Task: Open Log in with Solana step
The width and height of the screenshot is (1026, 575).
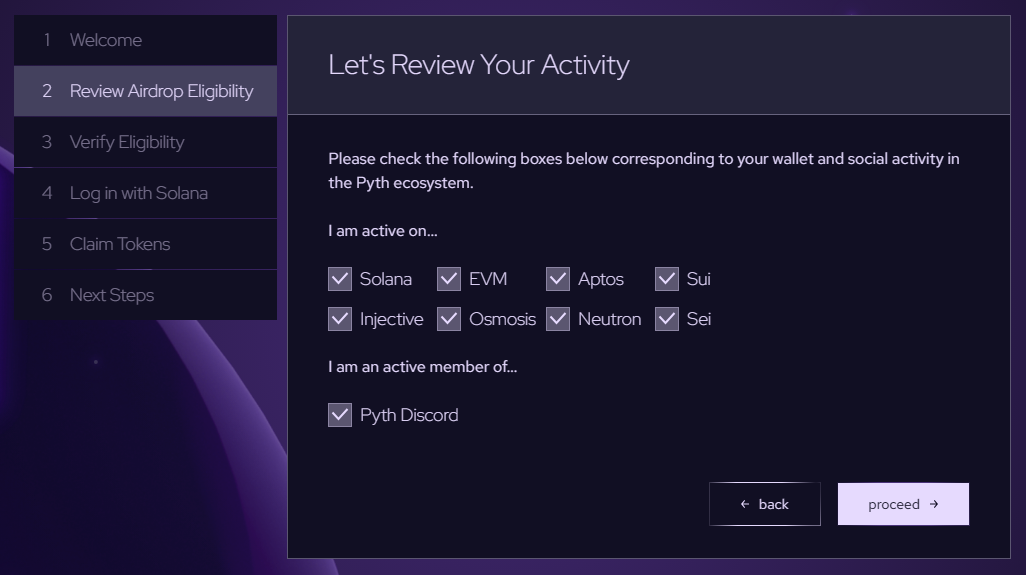Action: (x=145, y=193)
